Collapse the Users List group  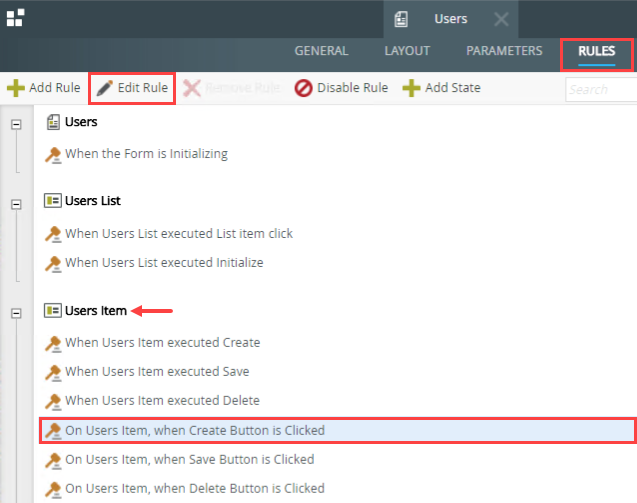pos(16,204)
